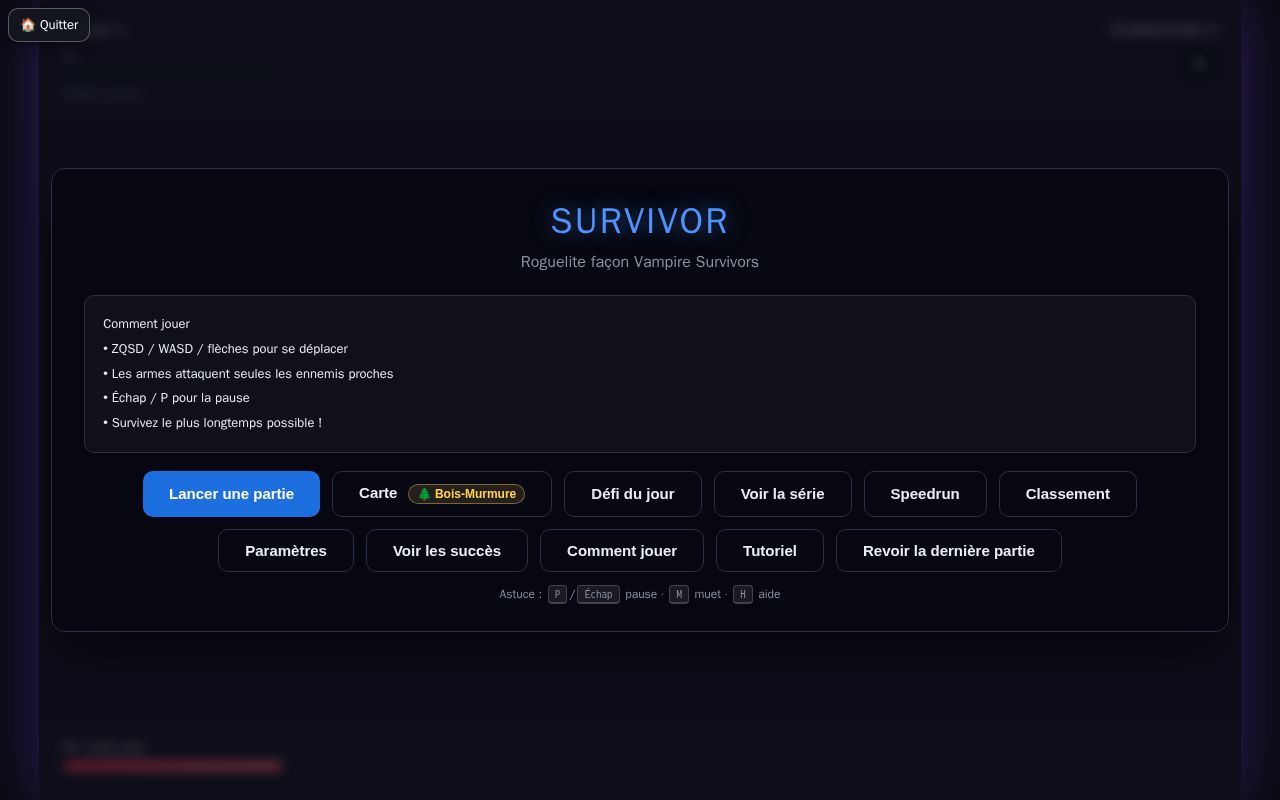
Task: Click Revoir la dernière partie
Action: pos(949,551)
